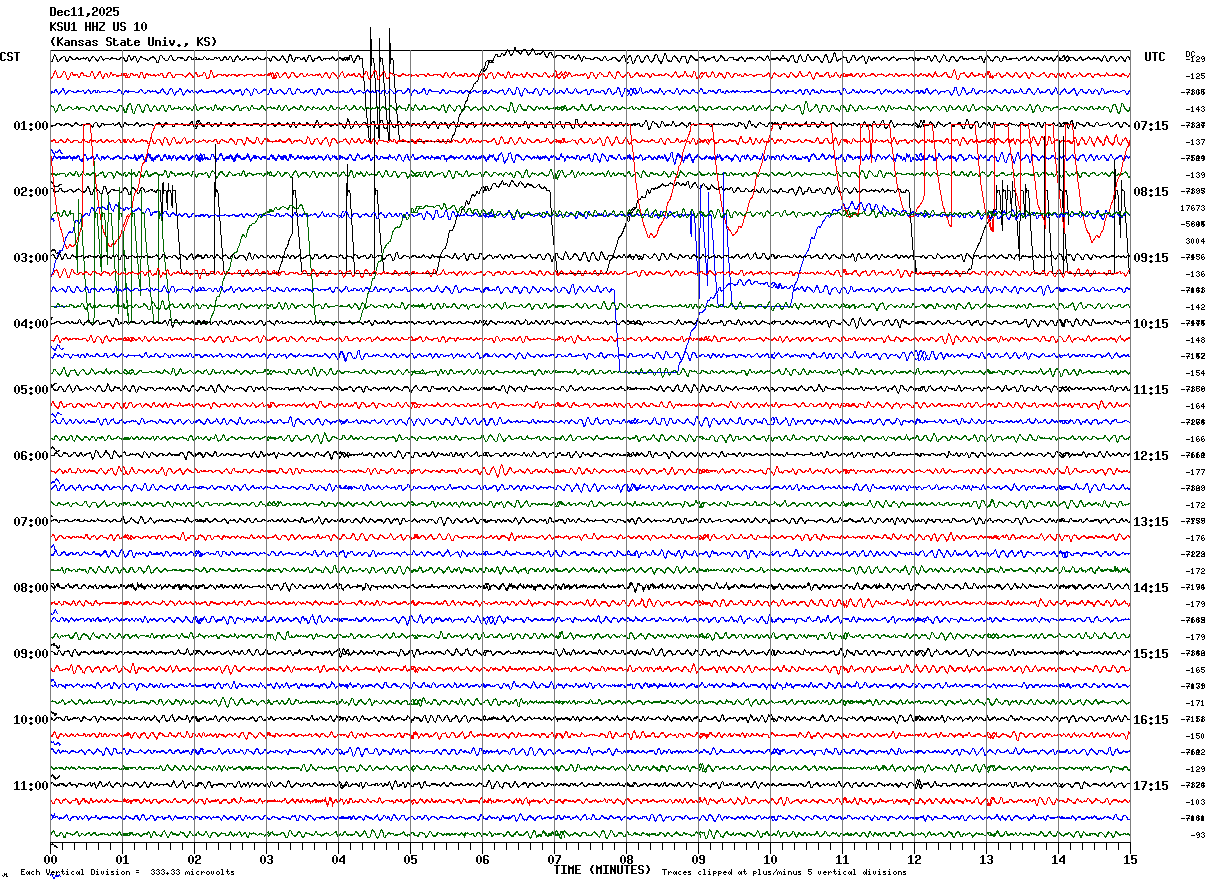This screenshot has width=1210, height=886.
Task: Click minute tick label "01" on bottom axis
Action: 122,859
